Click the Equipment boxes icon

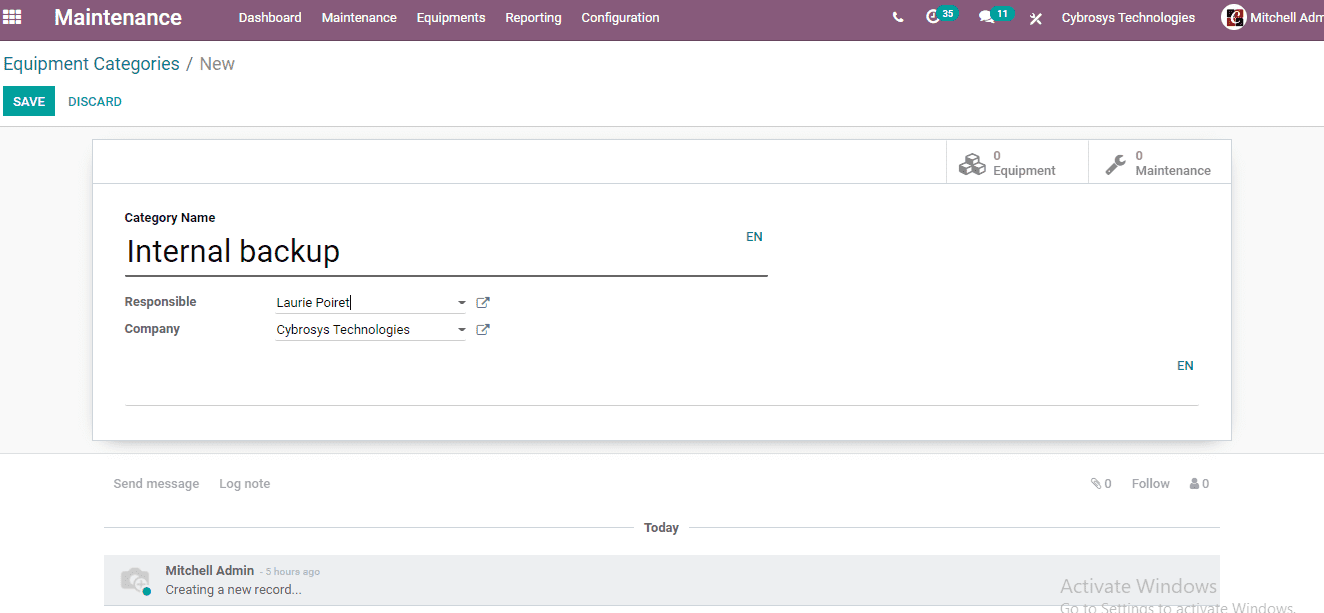pyautogui.click(x=972, y=164)
